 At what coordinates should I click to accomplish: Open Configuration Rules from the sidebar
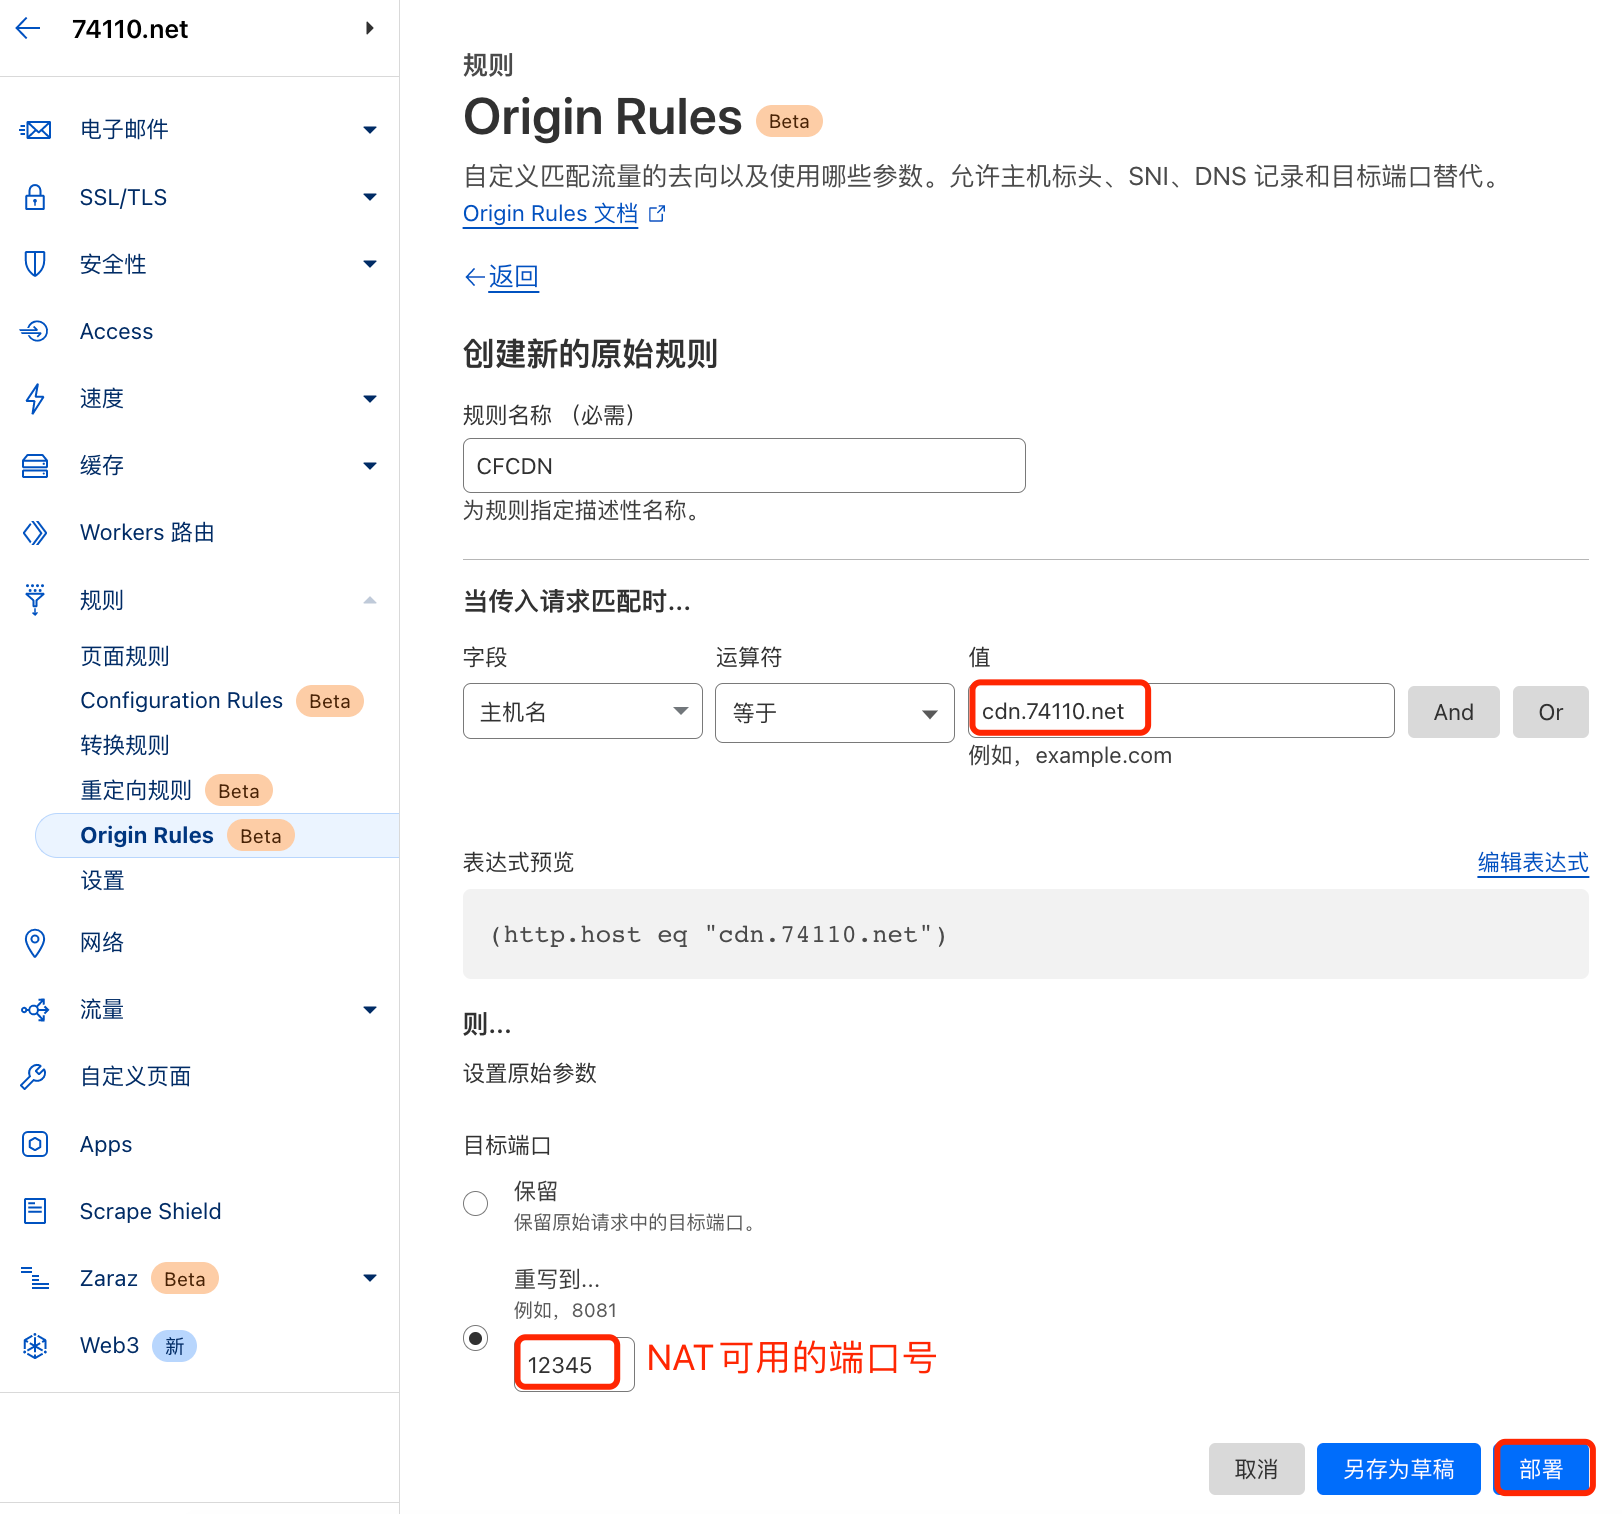181,700
